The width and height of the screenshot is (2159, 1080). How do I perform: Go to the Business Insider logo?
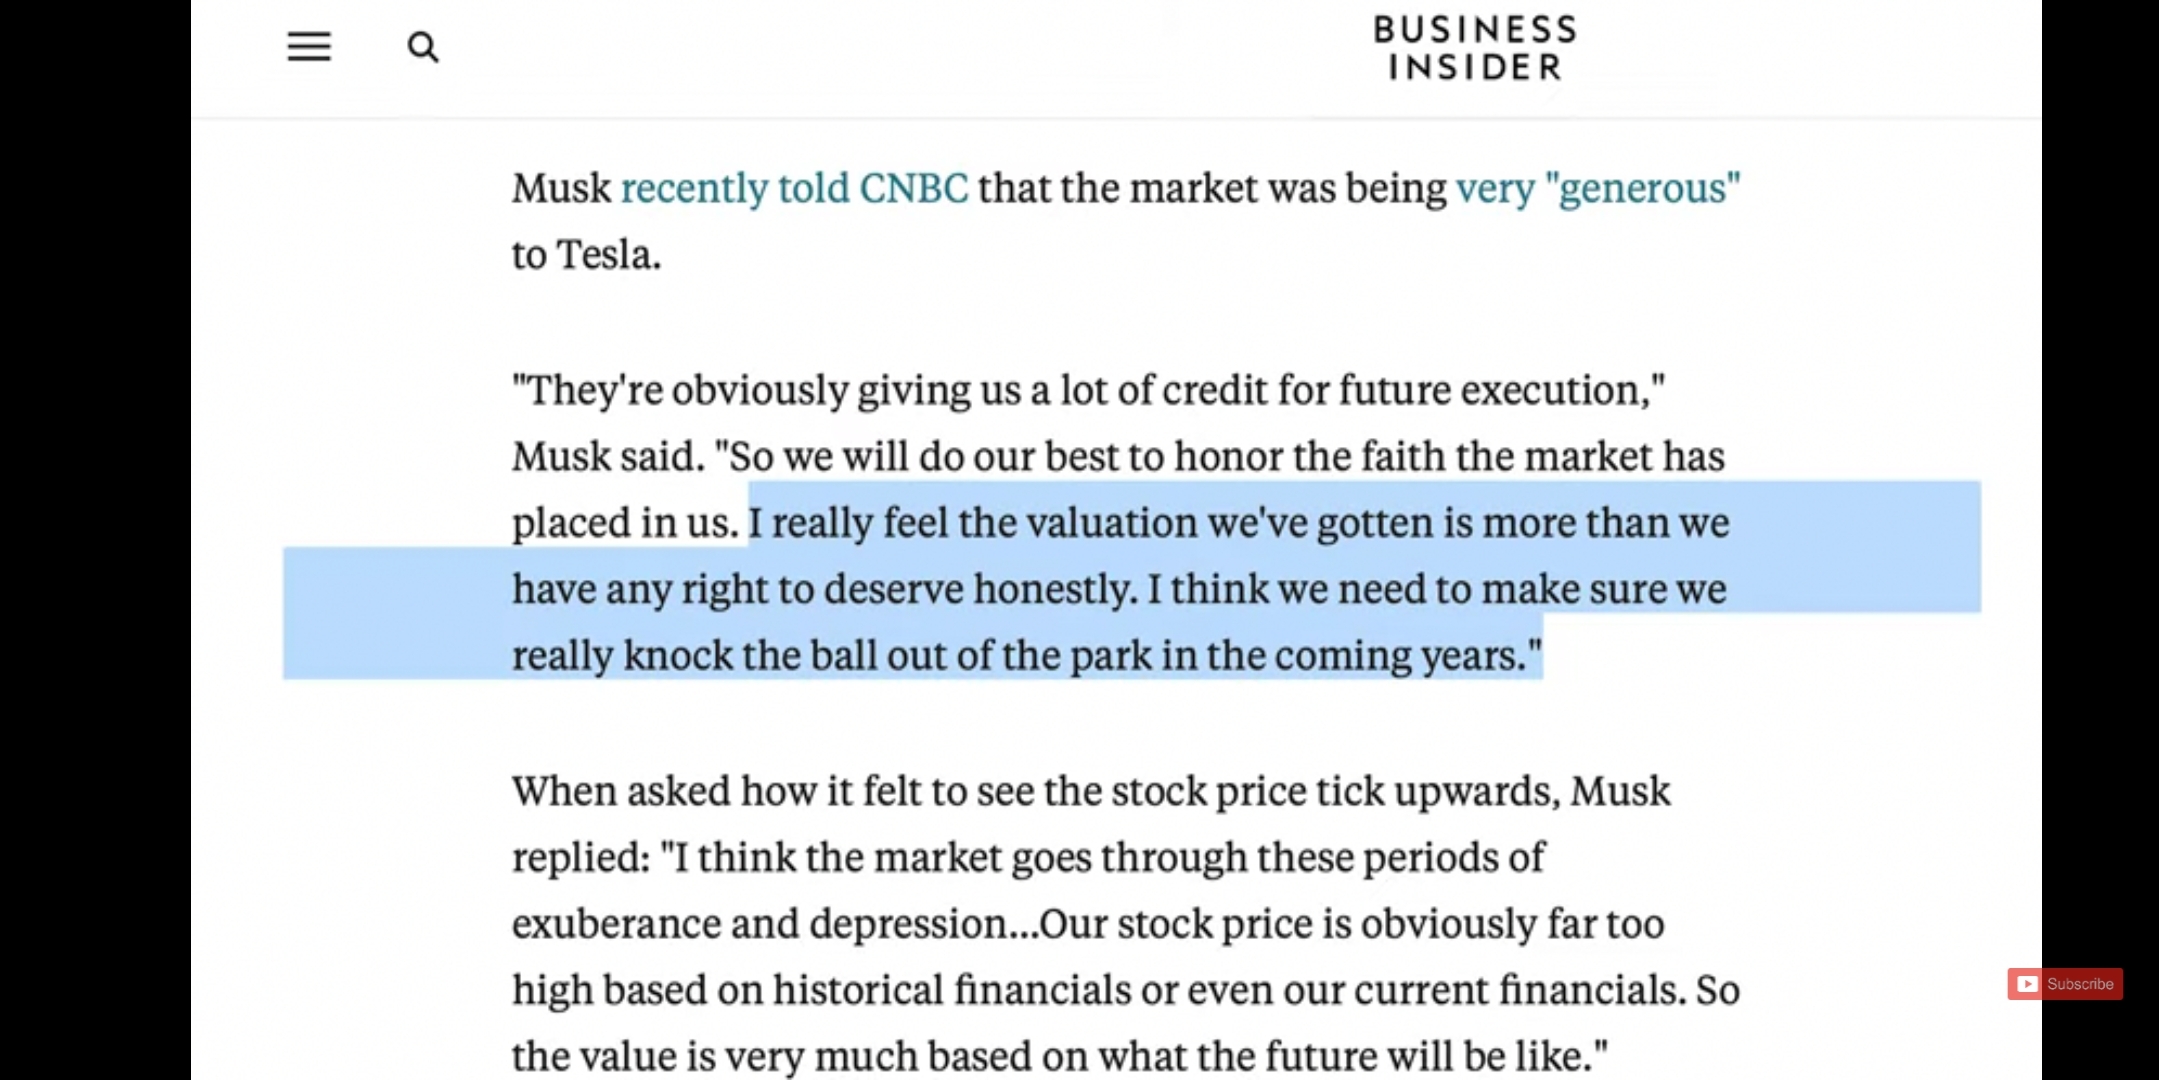pyautogui.click(x=1475, y=48)
